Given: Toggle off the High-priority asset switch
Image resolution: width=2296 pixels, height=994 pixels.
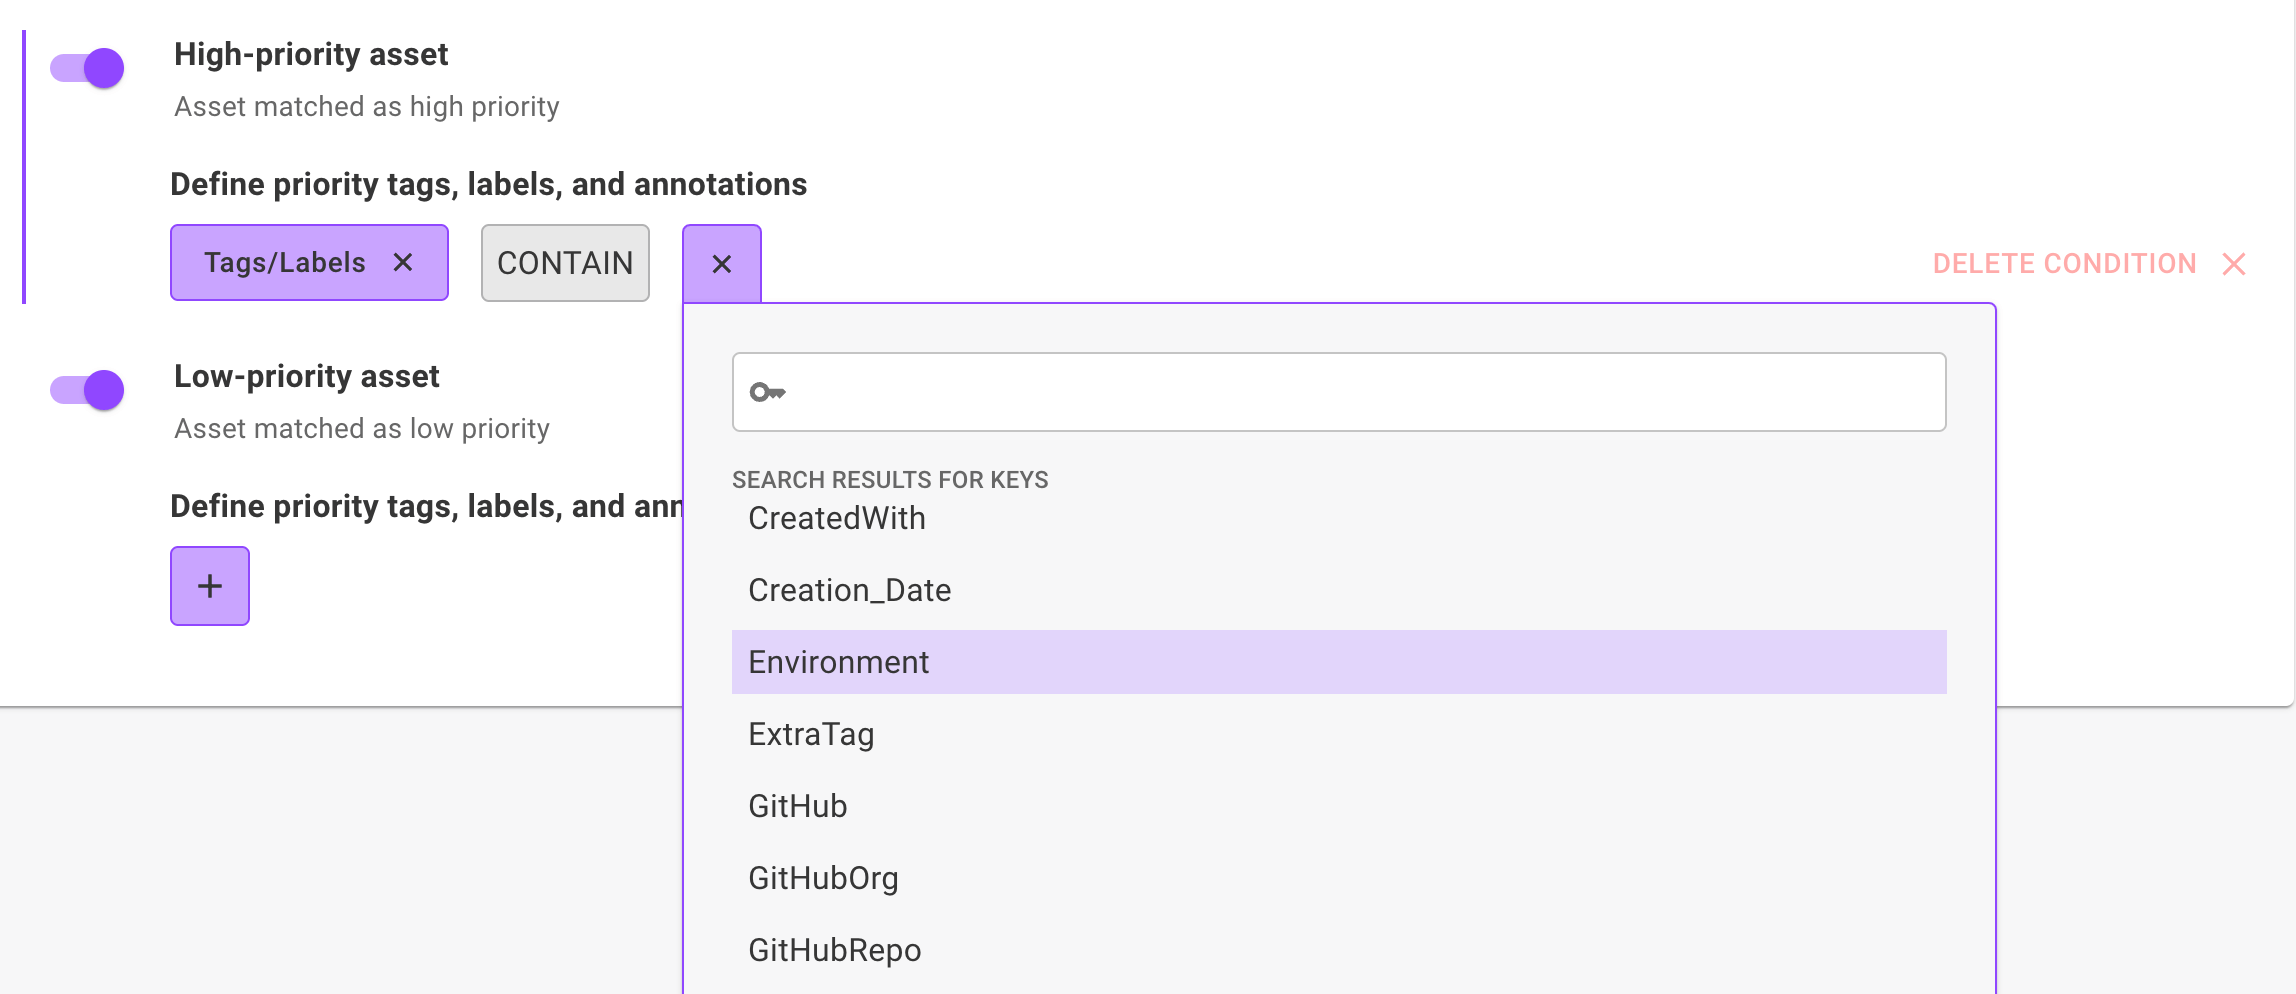Looking at the screenshot, I should point(88,68).
